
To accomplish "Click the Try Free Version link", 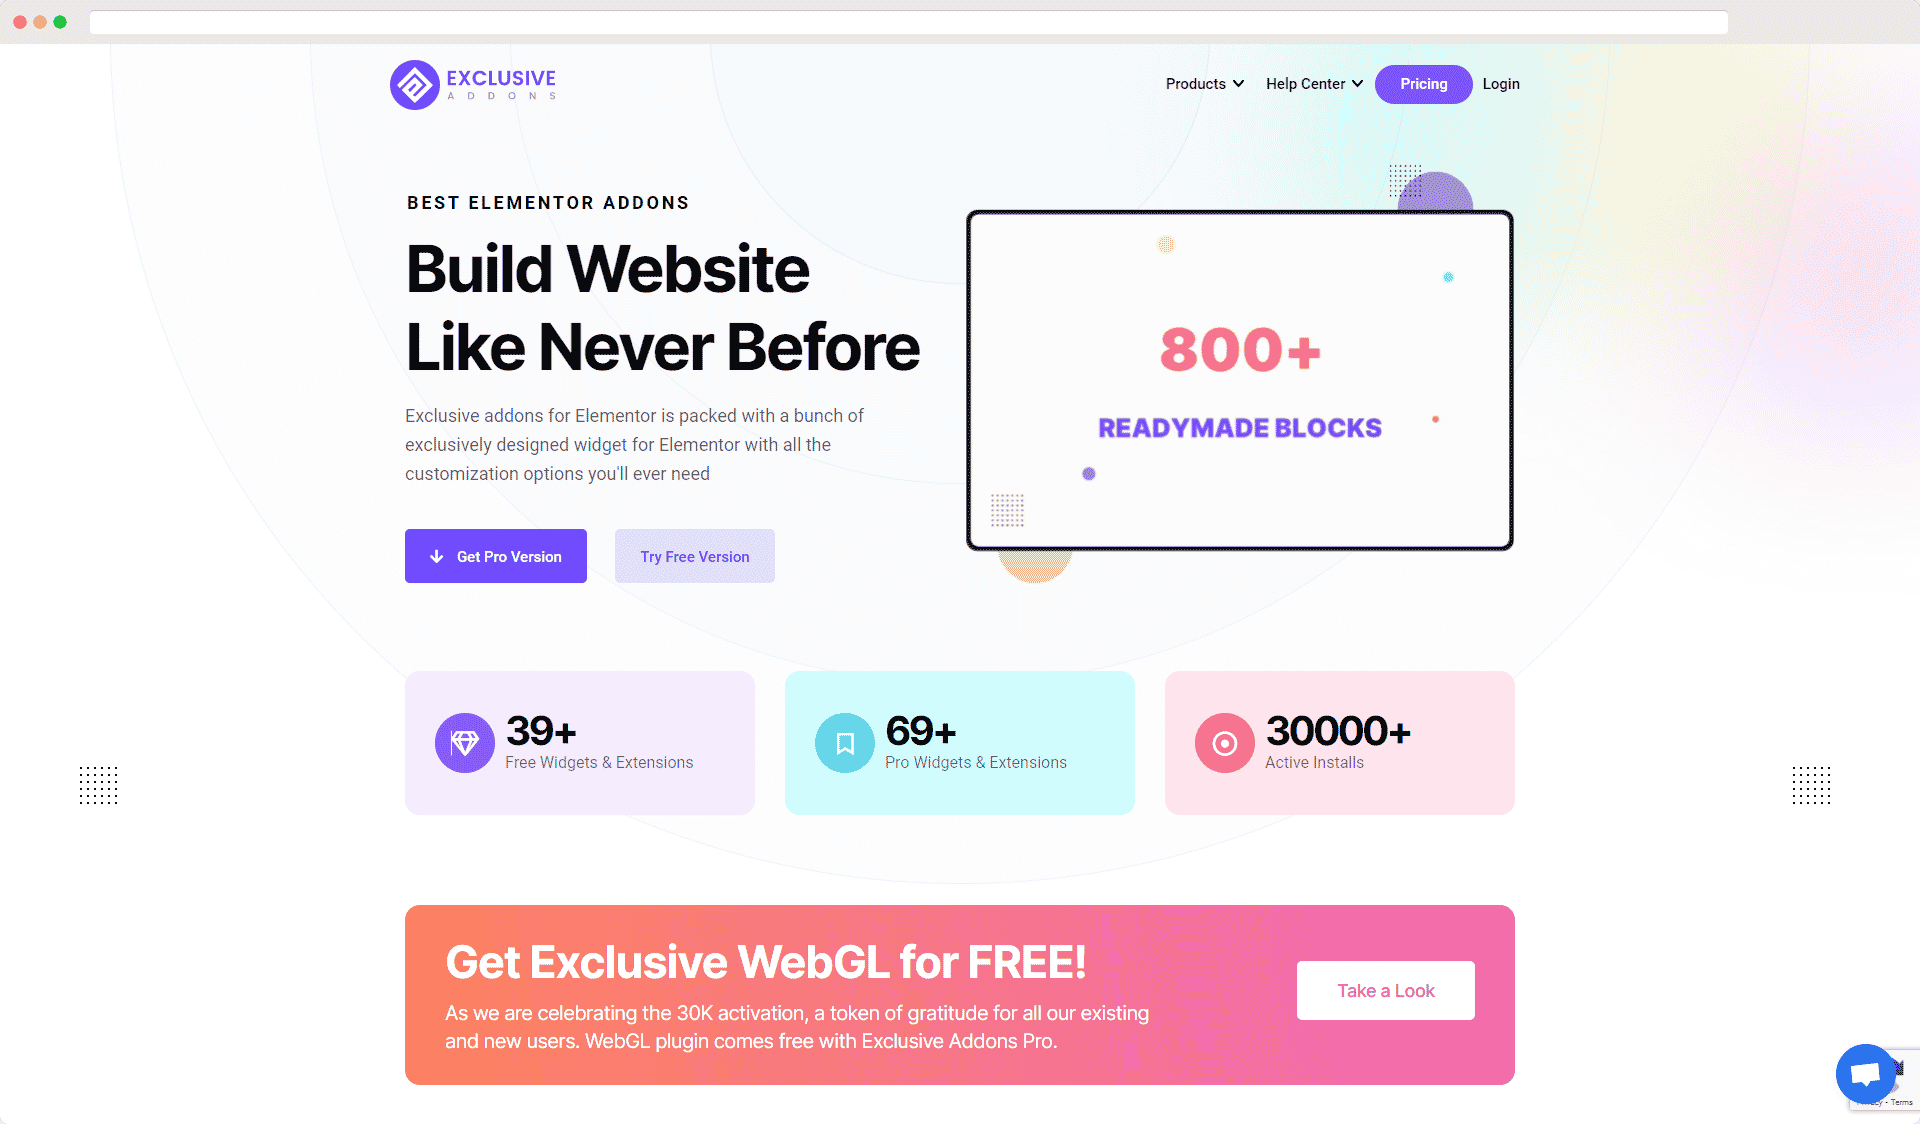I will click(x=694, y=555).
